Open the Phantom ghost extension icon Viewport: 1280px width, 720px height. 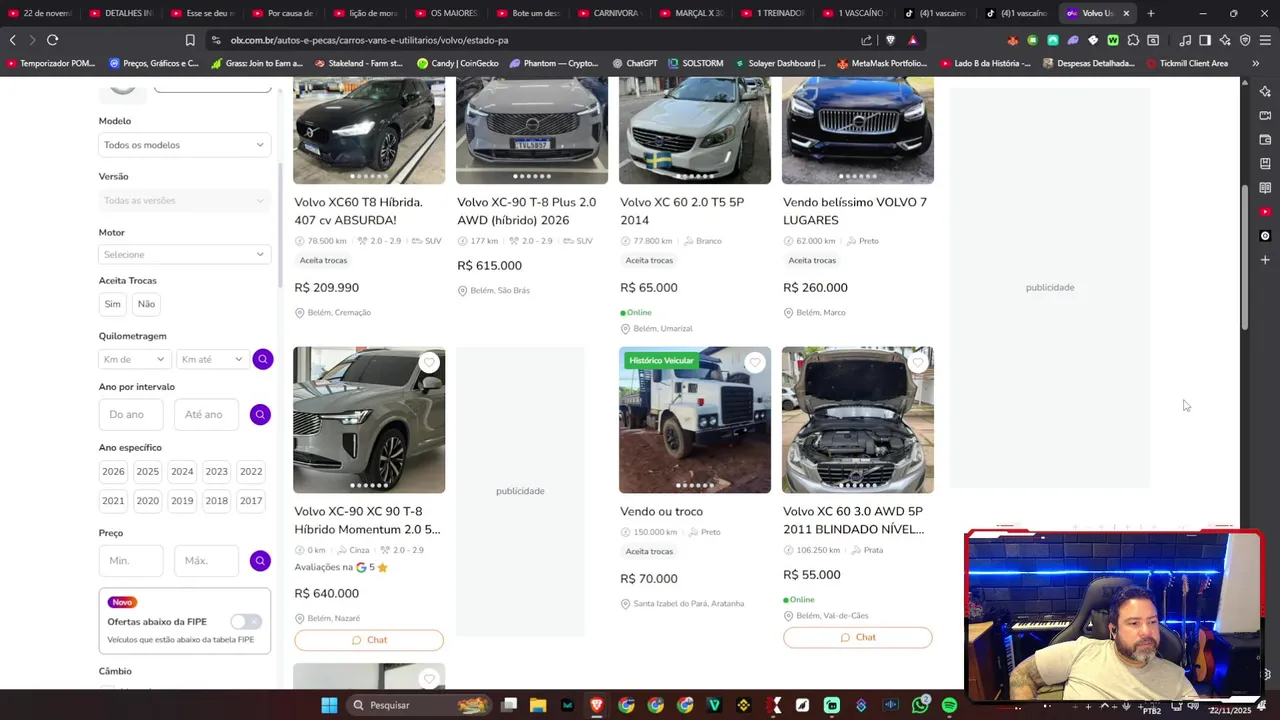(x=1073, y=40)
